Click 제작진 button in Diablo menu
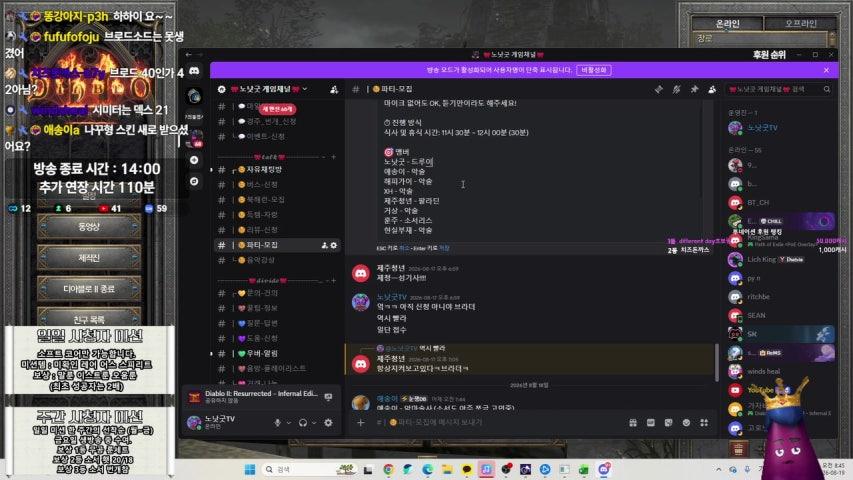The width and height of the screenshot is (853, 480). (x=89, y=257)
